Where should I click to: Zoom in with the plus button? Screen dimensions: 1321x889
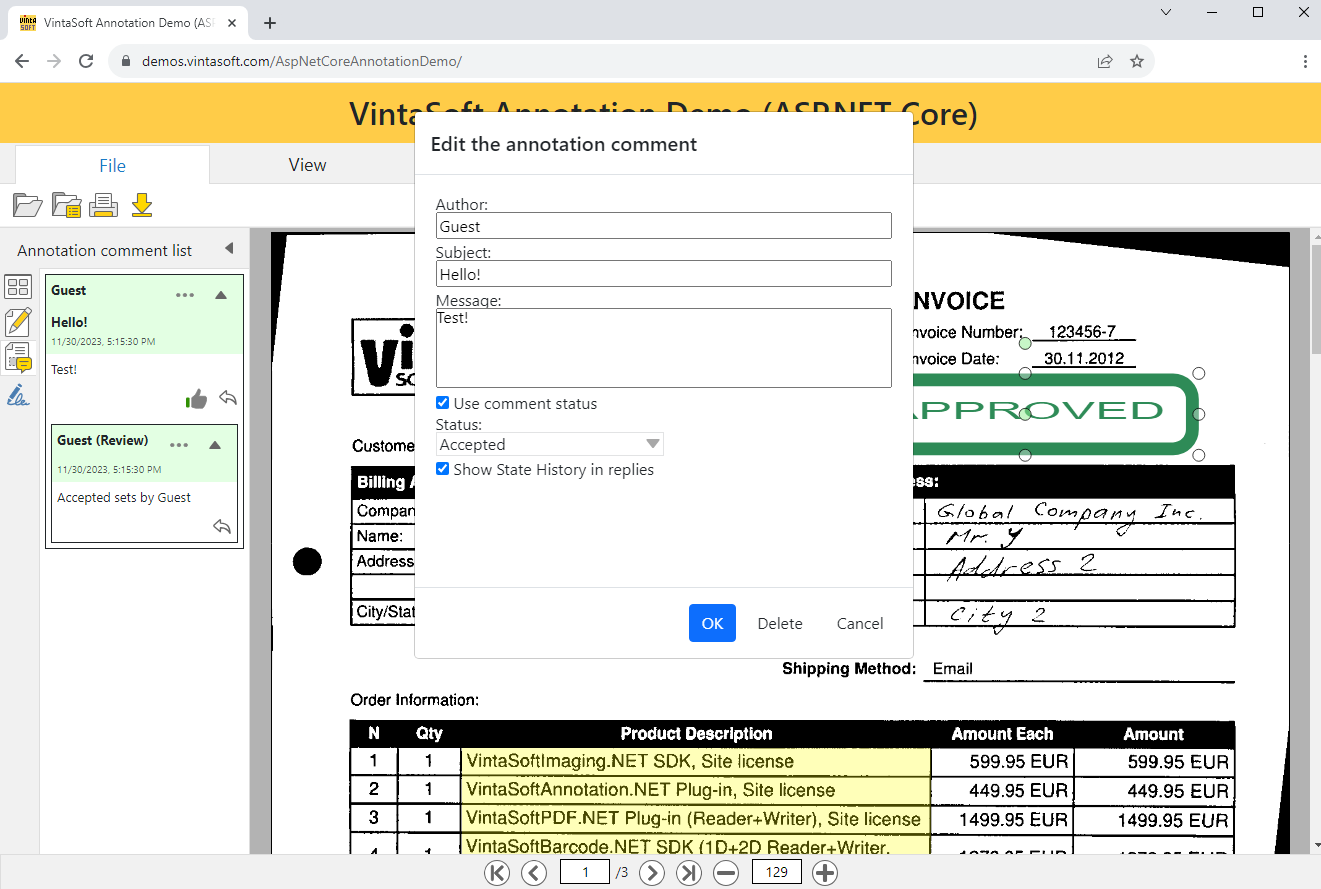824,873
